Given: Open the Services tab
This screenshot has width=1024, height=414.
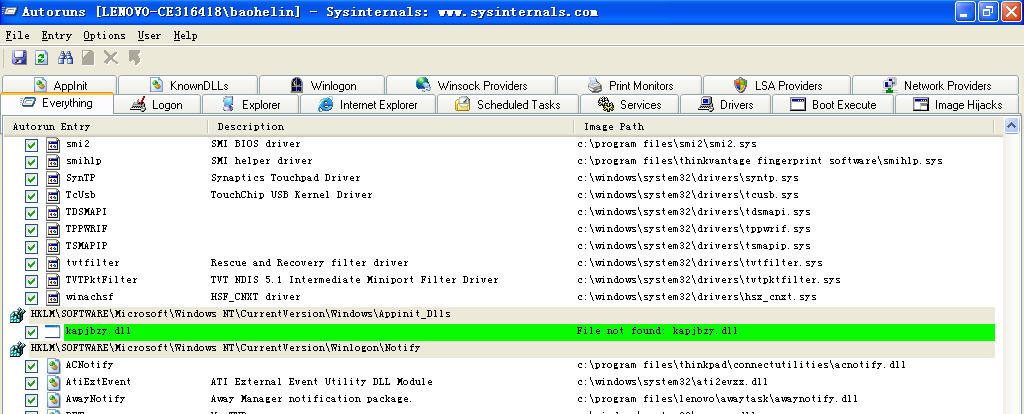Looking at the screenshot, I should 630,104.
